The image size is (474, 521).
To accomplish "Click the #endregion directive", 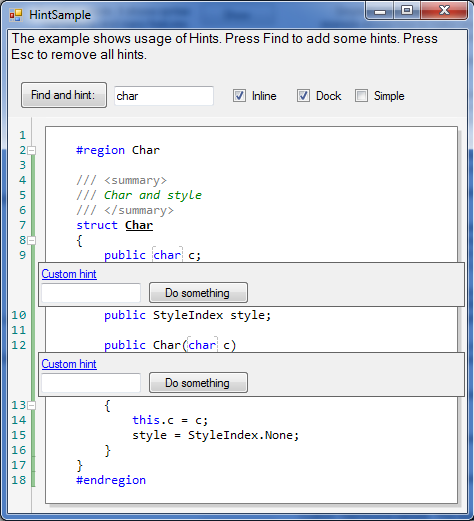I will [x=111, y=480].
